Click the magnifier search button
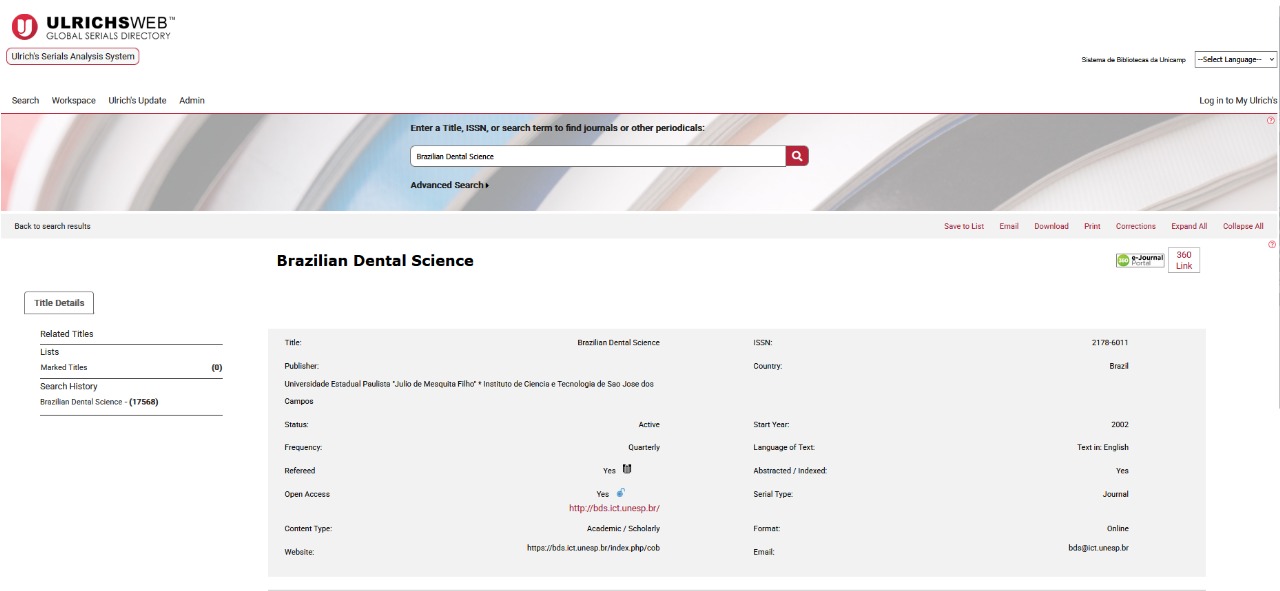Image resolution: width=1280 pixels, height=591 pixels. (x=797, y=156)
